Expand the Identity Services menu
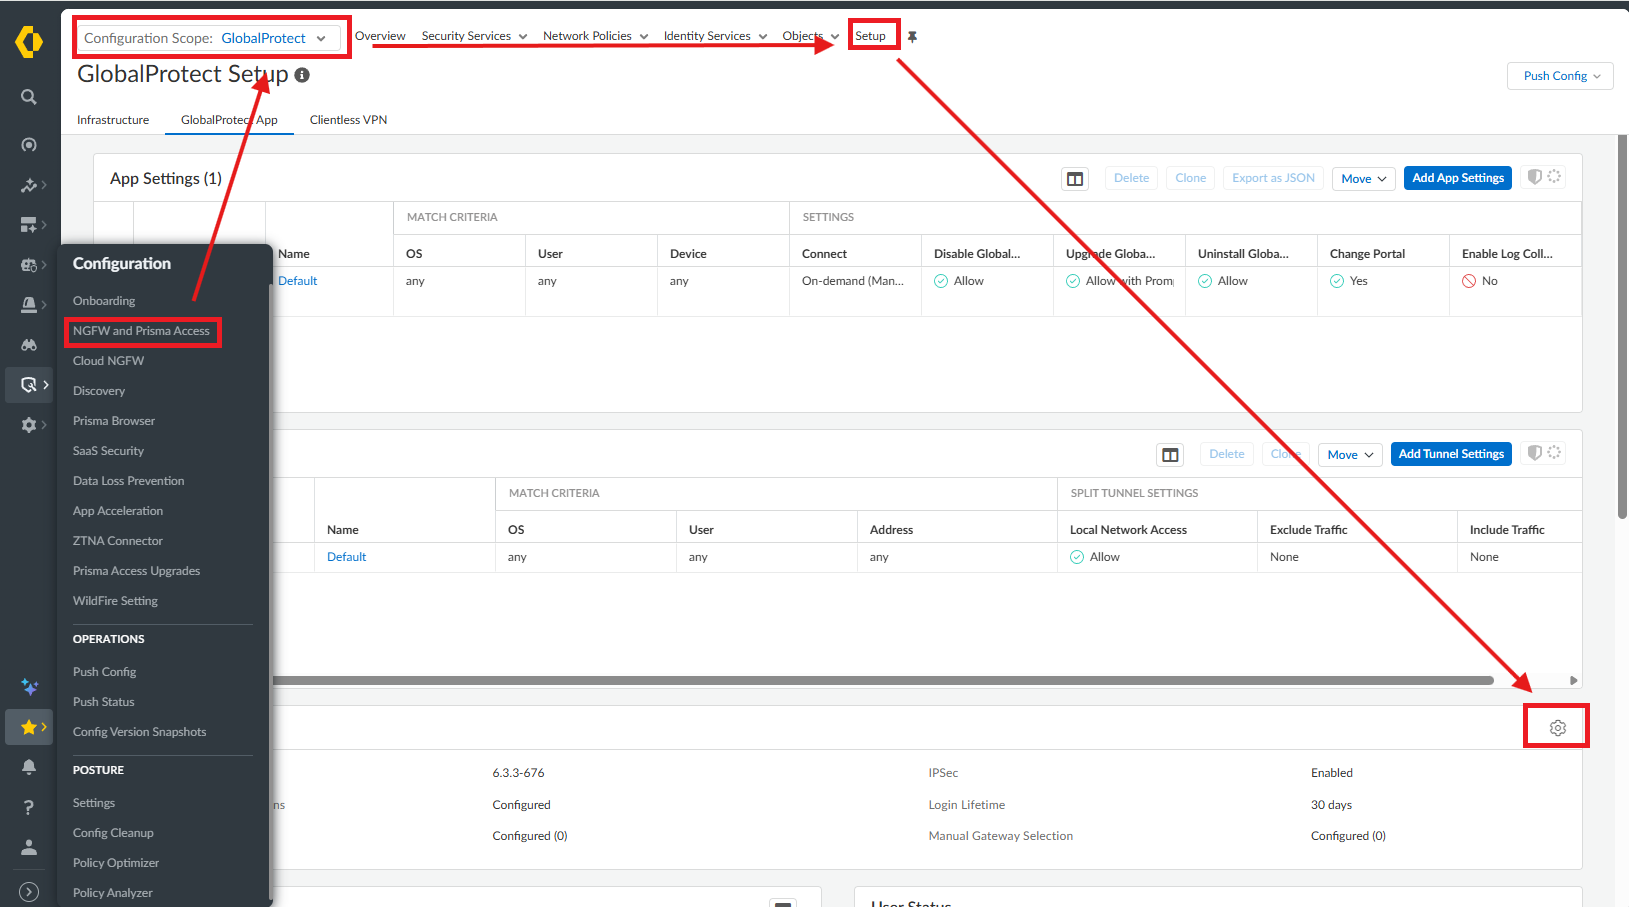This screenshot has width=1629, height=907. pos(715,36)
